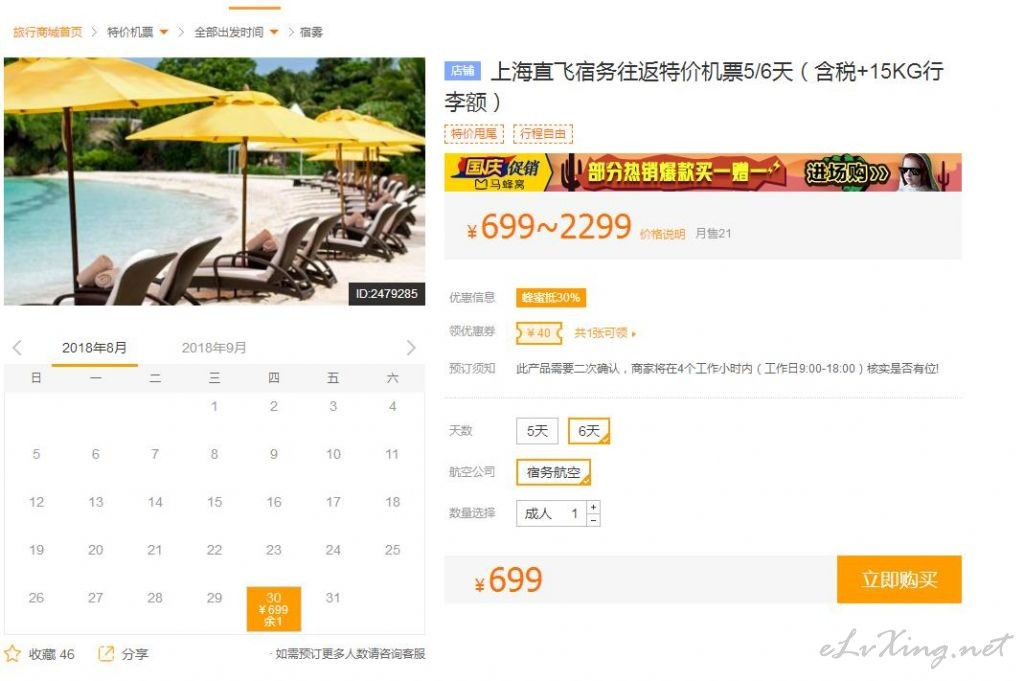This screenshot has width=1024, height=681.
Task: Go to previous month with left arrow
Action: [18, 347]
